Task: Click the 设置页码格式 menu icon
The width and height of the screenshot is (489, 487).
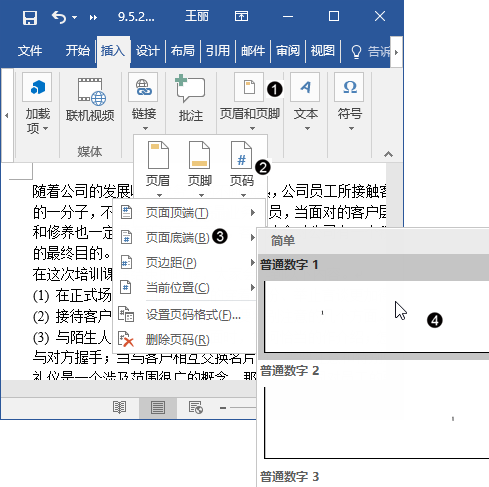Action: click(x=126, y=314)
